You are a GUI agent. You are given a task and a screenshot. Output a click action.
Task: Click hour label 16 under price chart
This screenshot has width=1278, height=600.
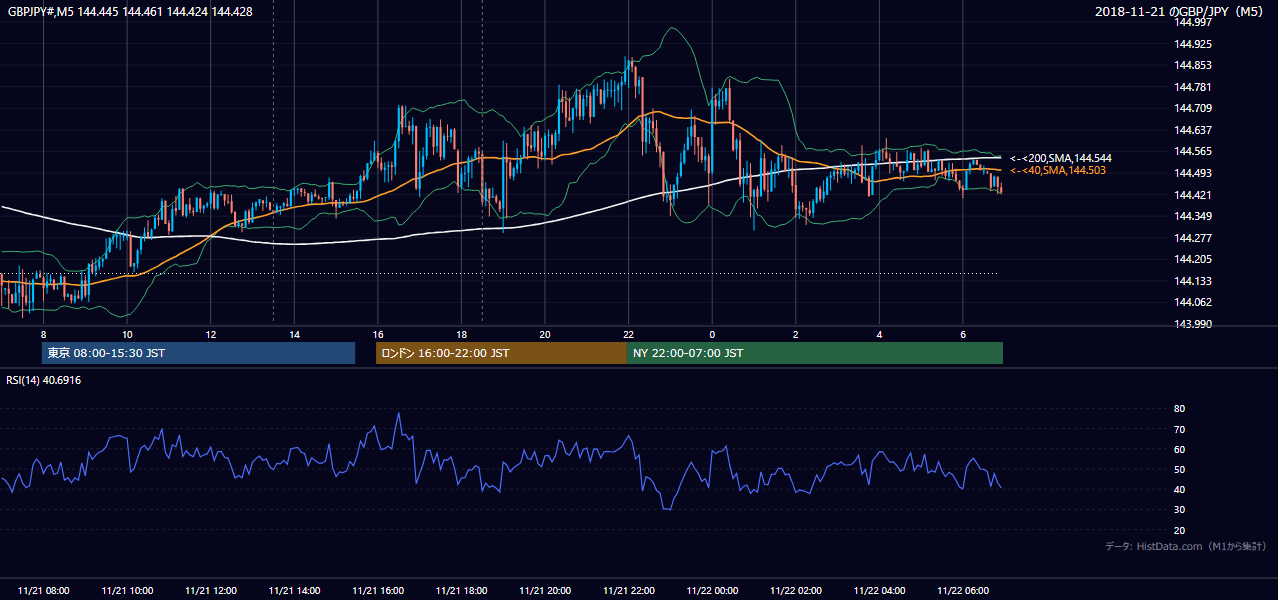click(x=378, y=334)
